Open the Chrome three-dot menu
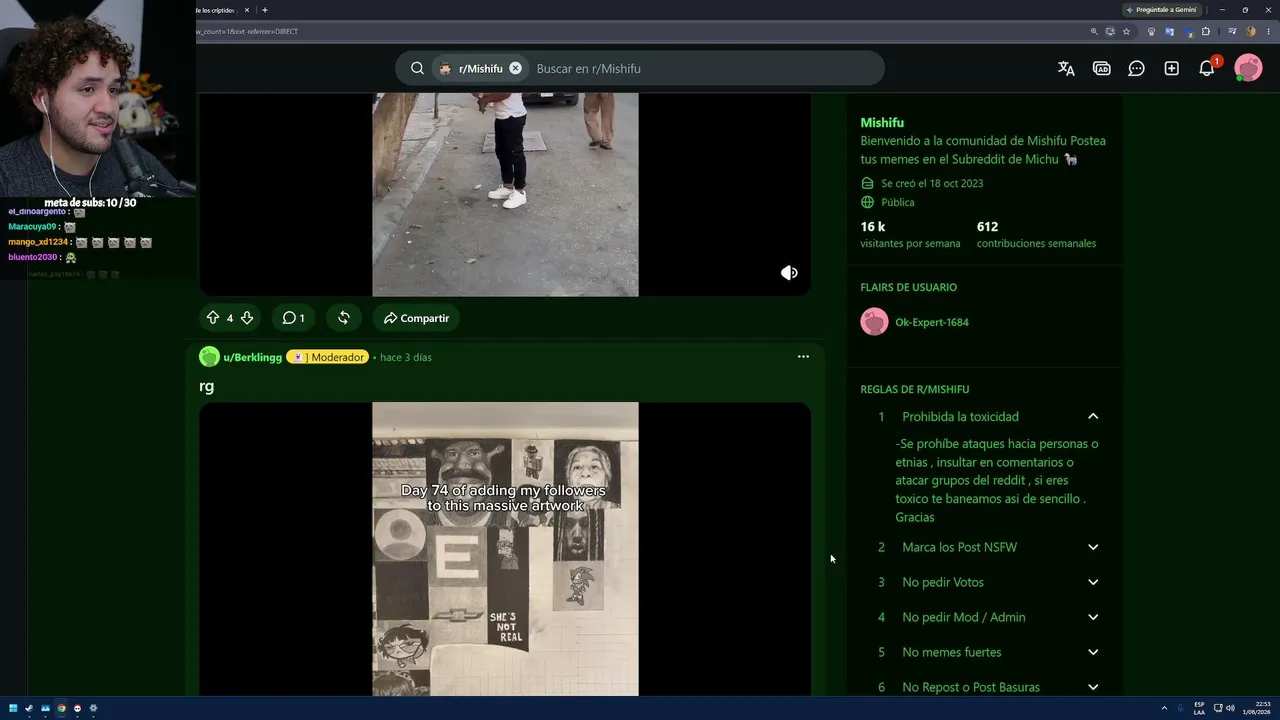 [x=1268, y=31]
